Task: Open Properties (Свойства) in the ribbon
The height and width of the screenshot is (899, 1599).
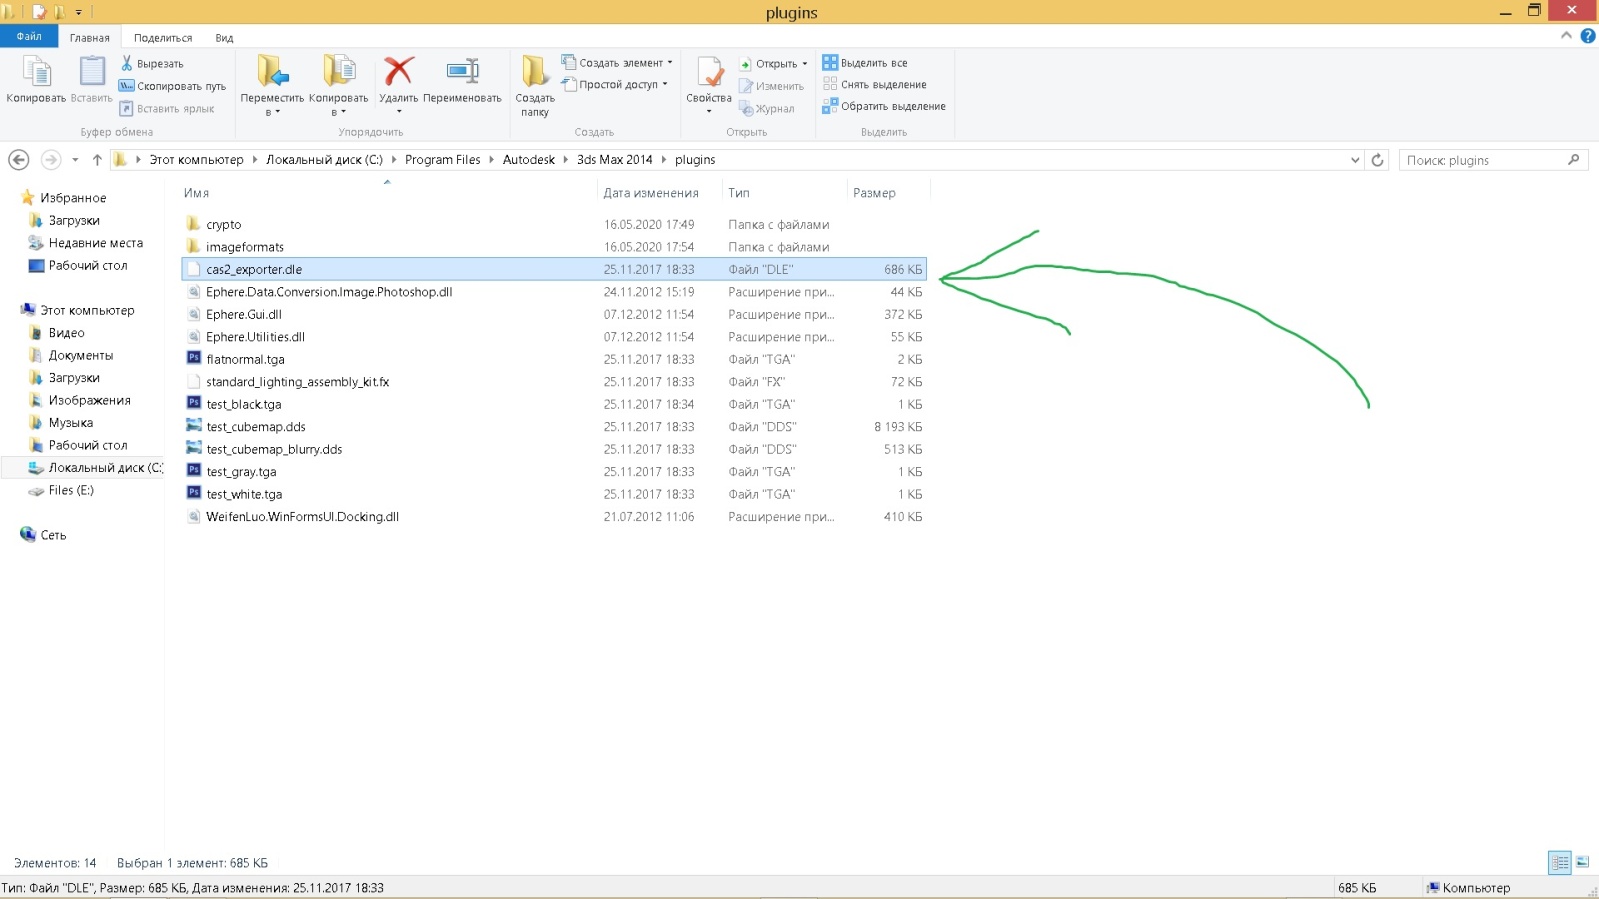Action: [x=709, y=74]
